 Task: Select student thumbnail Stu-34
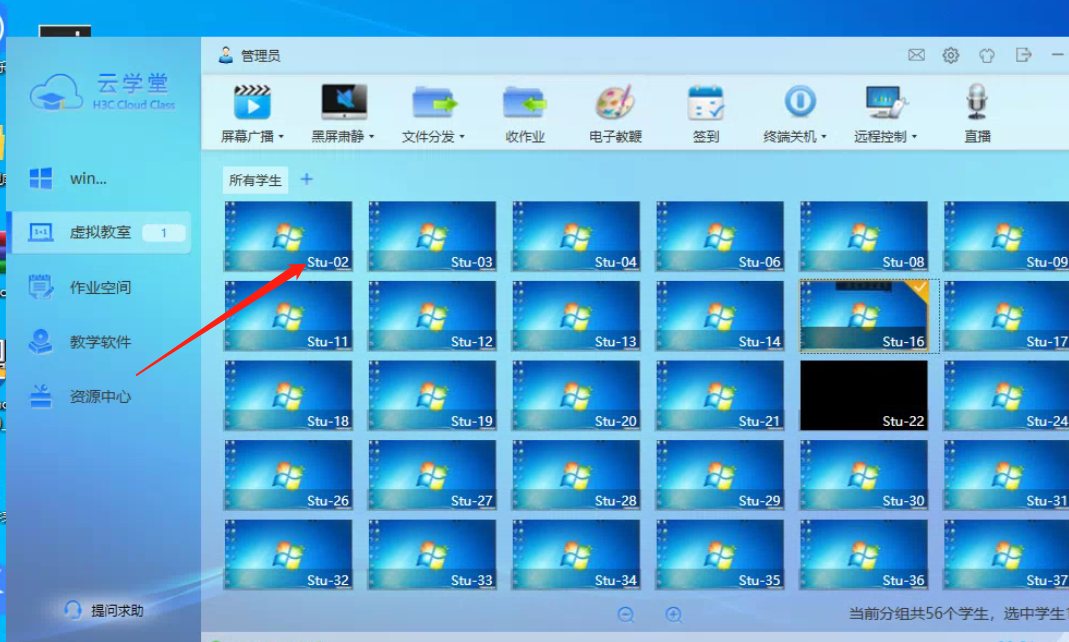[x=576, y=555]
